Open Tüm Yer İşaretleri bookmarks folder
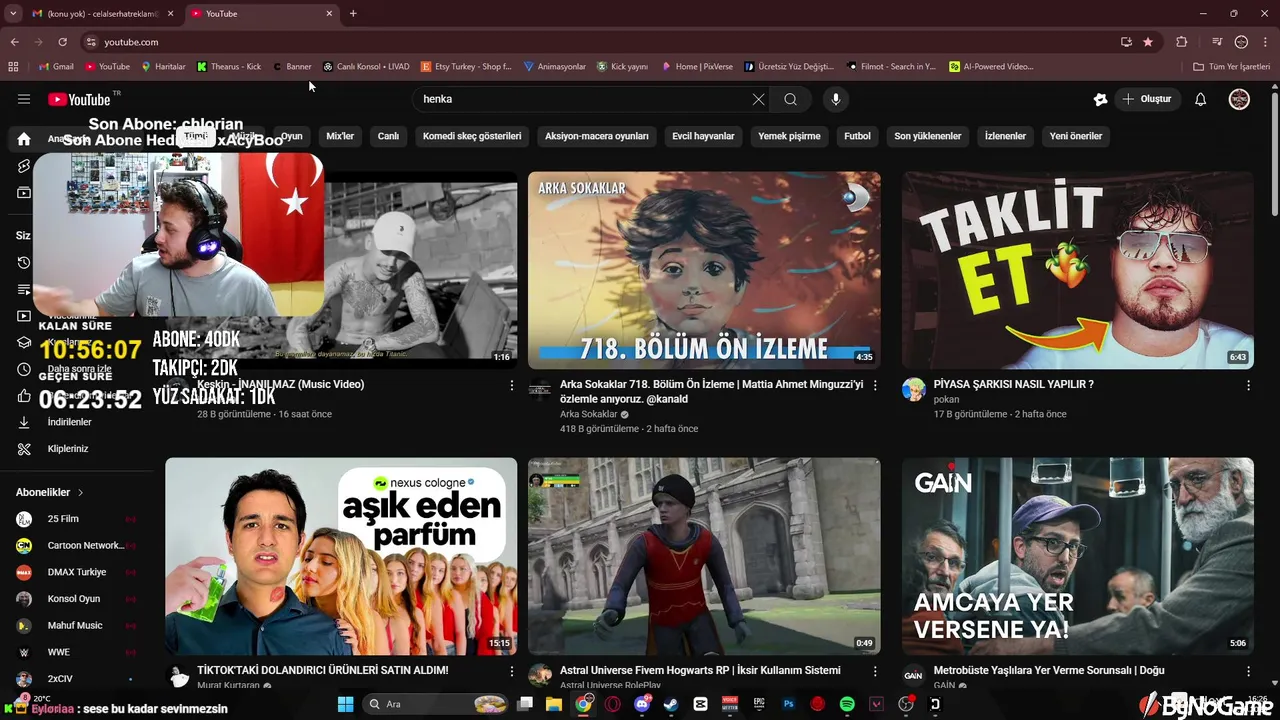 [x=1232, y=67]
